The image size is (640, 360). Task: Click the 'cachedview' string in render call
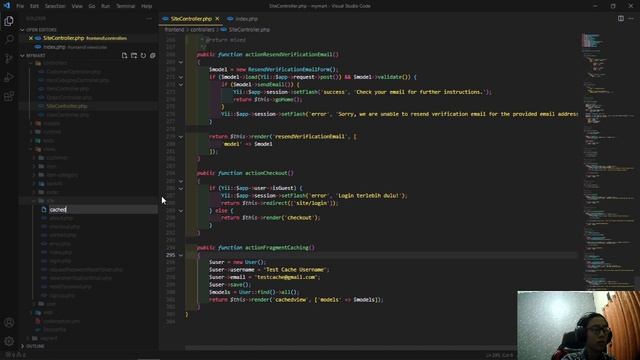coord(290,300)
